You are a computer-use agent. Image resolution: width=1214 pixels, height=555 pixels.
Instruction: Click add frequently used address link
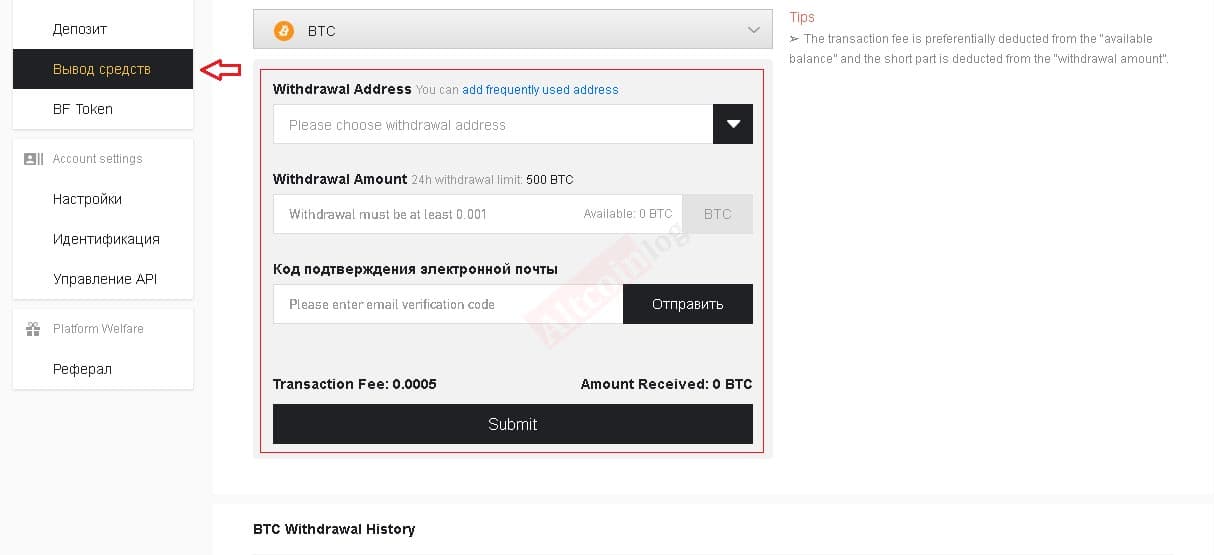click(x=540, y=90)
